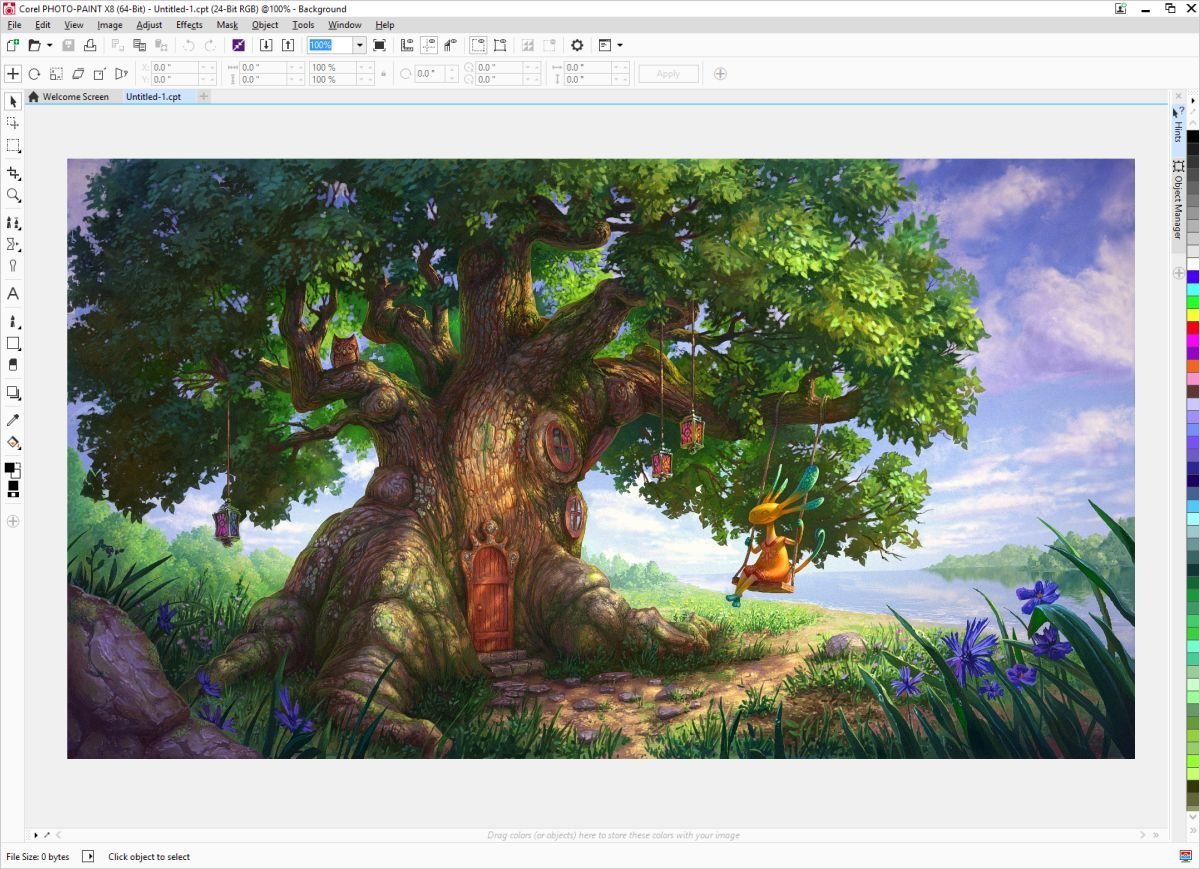This screenshot has width=1200, height=869.
Task: Open the Object Manager docker tab
Action: coord(1178,200)
